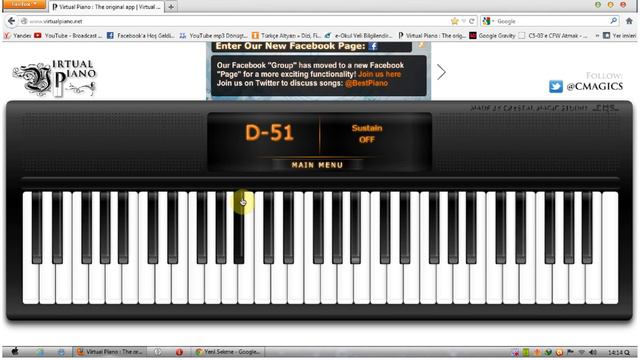Click the Facebook icon in the banner
This screenshot has height=360, width=640.
(373, 46)
